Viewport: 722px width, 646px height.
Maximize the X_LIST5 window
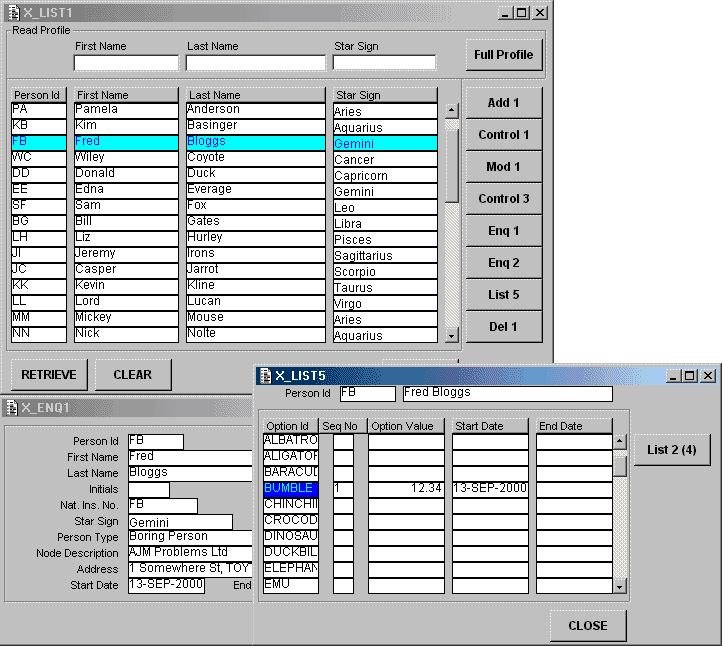(x=690, y=376)
